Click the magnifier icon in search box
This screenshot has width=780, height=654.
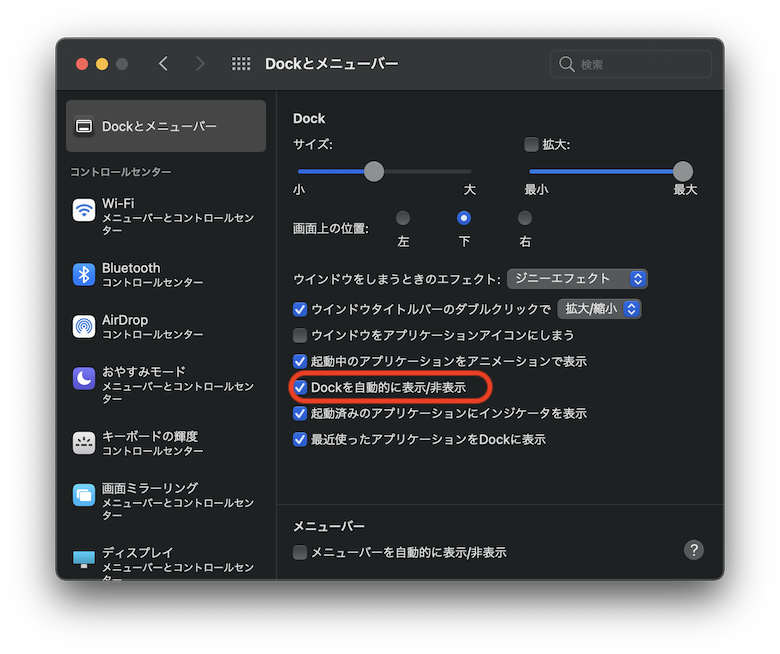pos(567,64)
